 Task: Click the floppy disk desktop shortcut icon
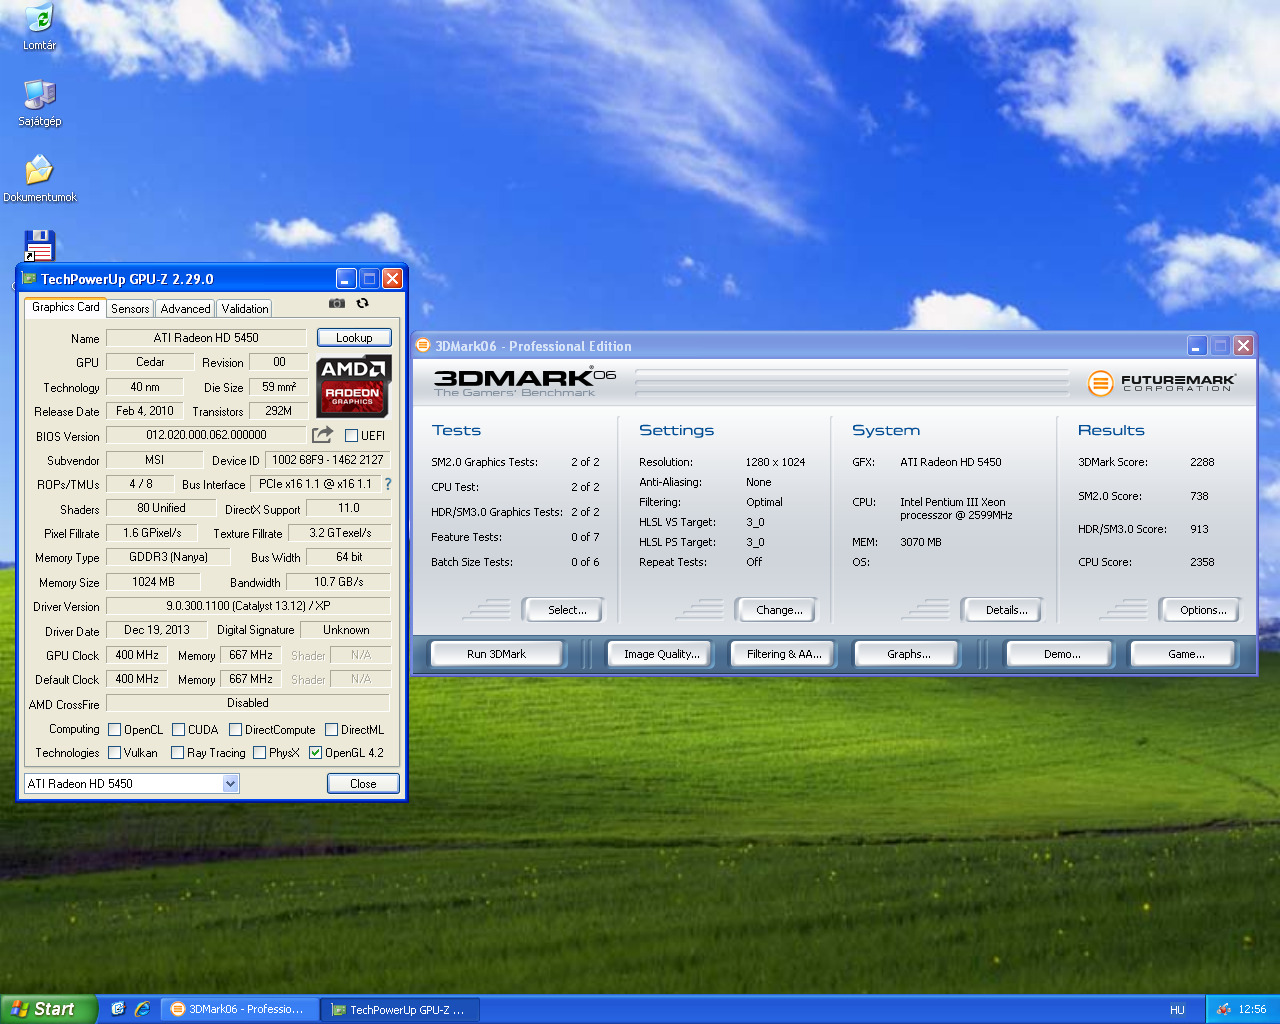39,245
